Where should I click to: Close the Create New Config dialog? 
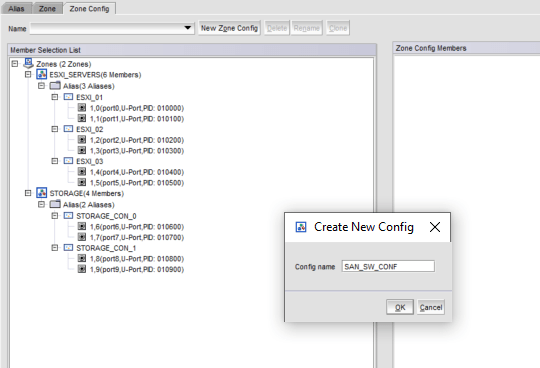click(x=435, y=227)
